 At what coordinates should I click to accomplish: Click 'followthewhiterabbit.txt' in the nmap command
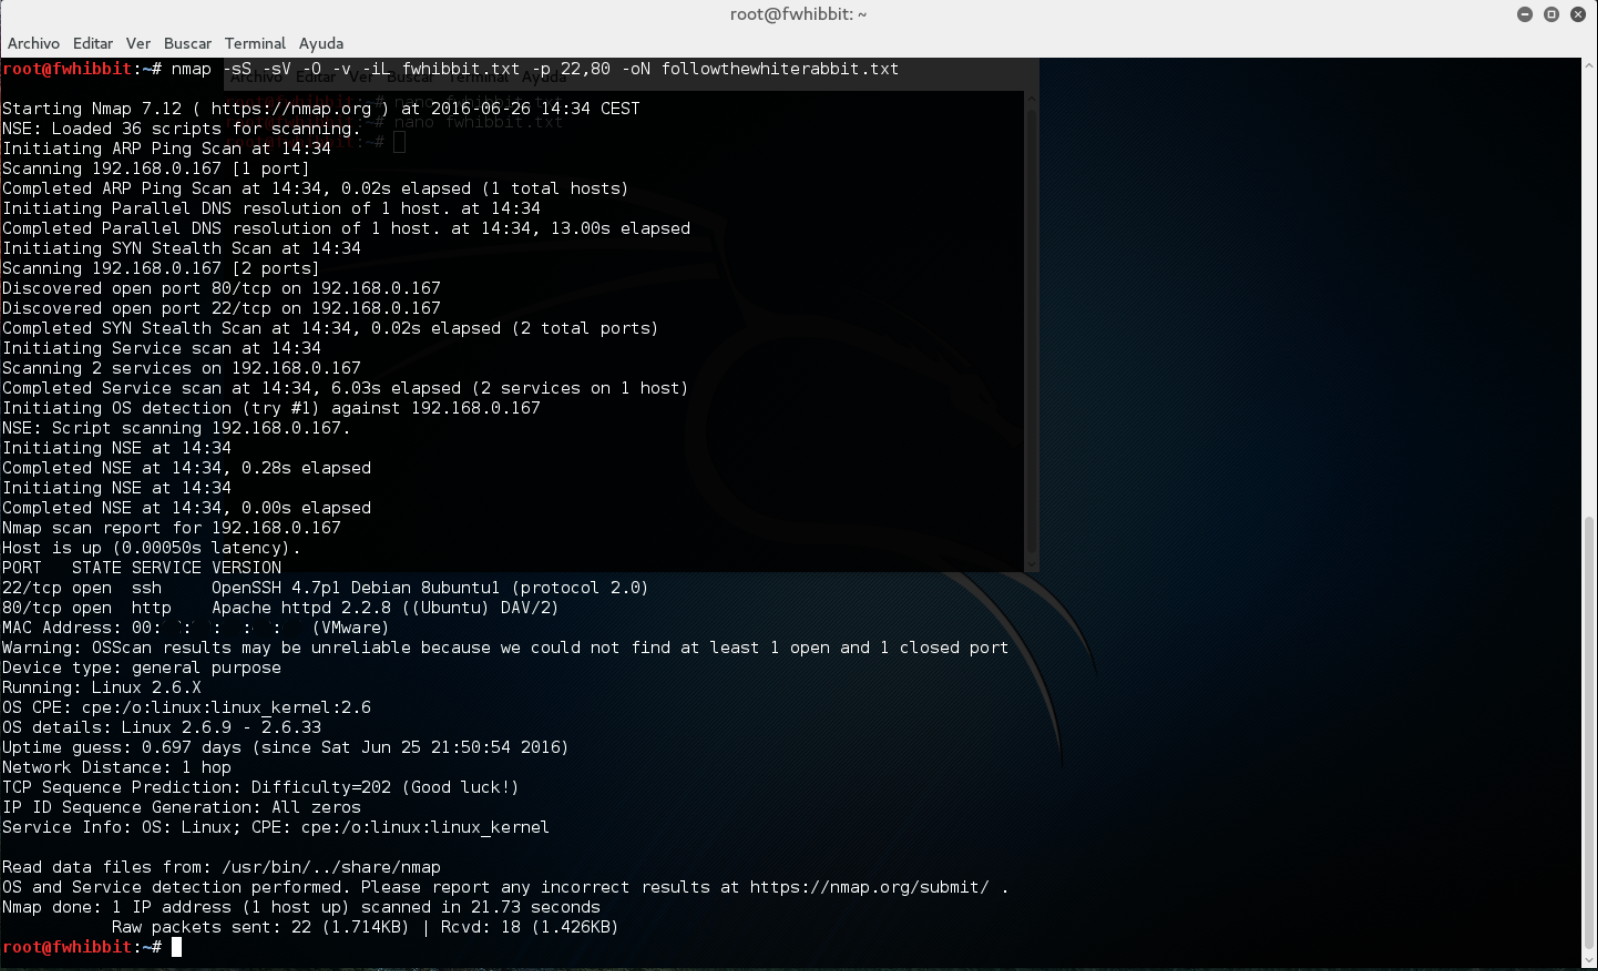click(x=780, y=69)
